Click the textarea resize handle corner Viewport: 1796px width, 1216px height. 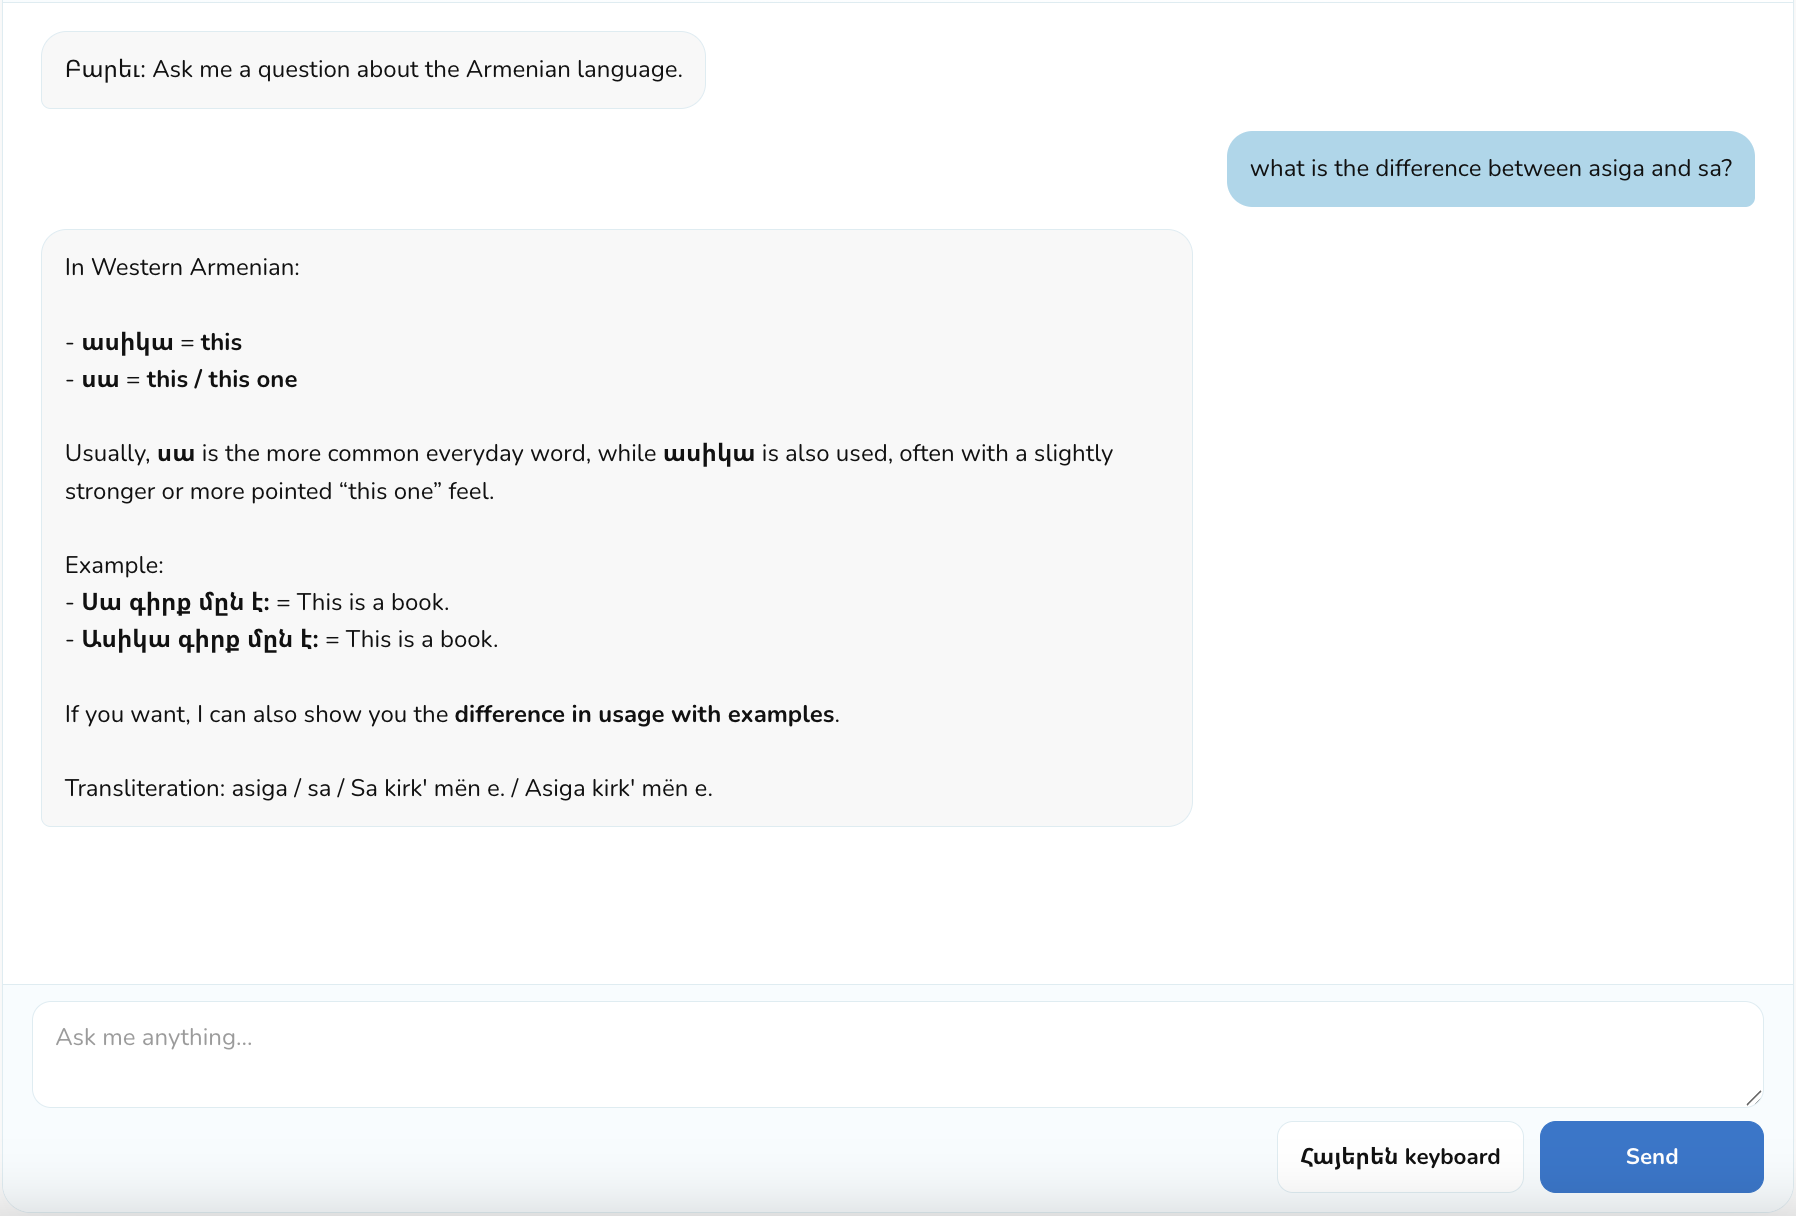click(1753, 1097)
